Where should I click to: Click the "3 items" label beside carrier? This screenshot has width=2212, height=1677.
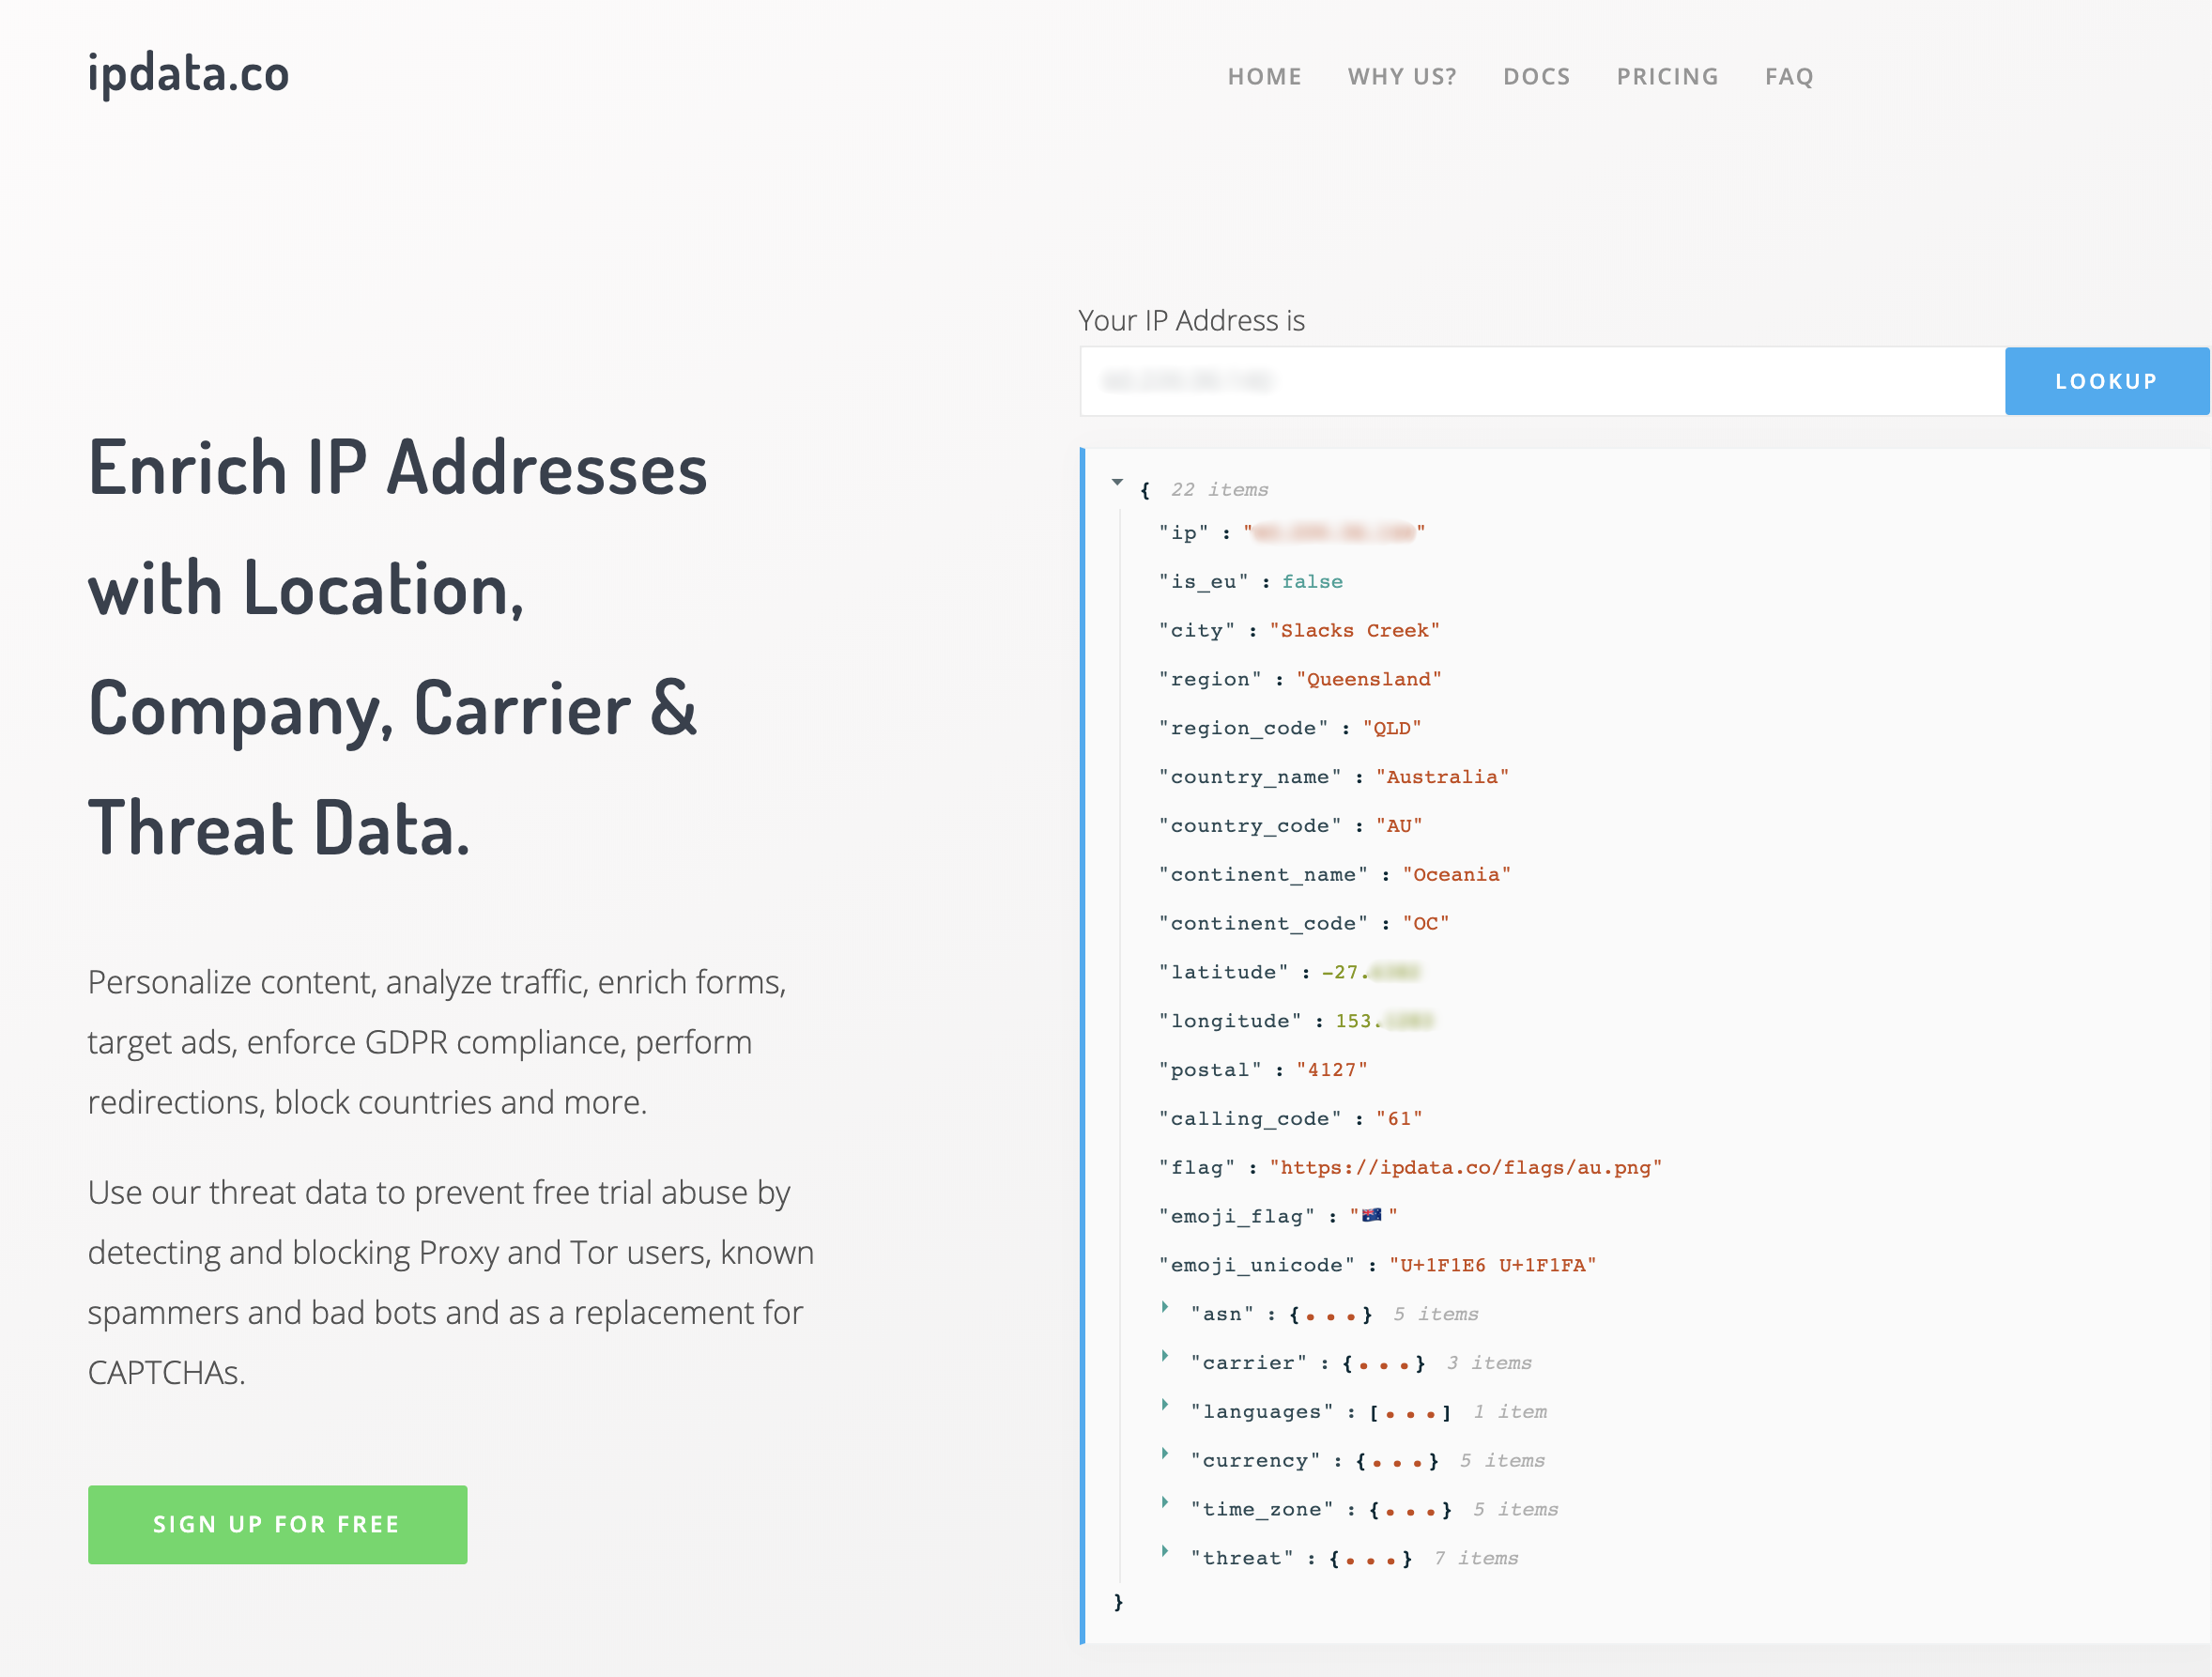1488,1363
